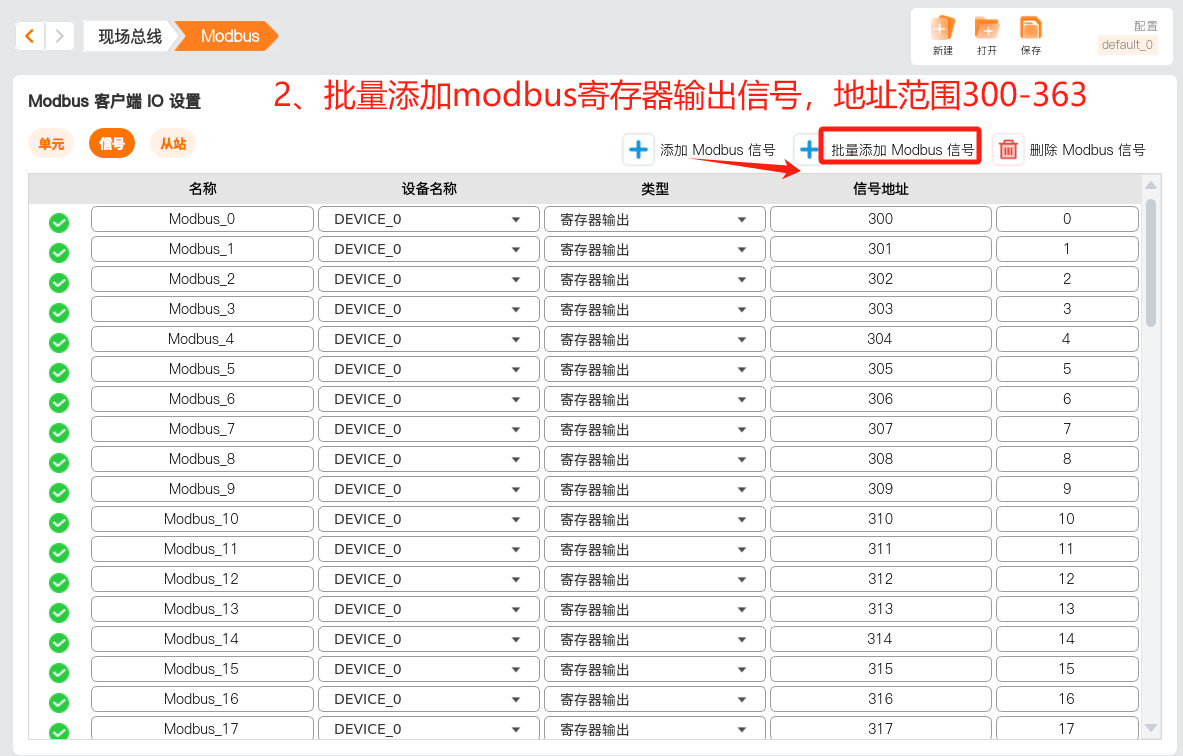1183x756 pixels.
Task: Click the 类型 column header
Action: 654,189
